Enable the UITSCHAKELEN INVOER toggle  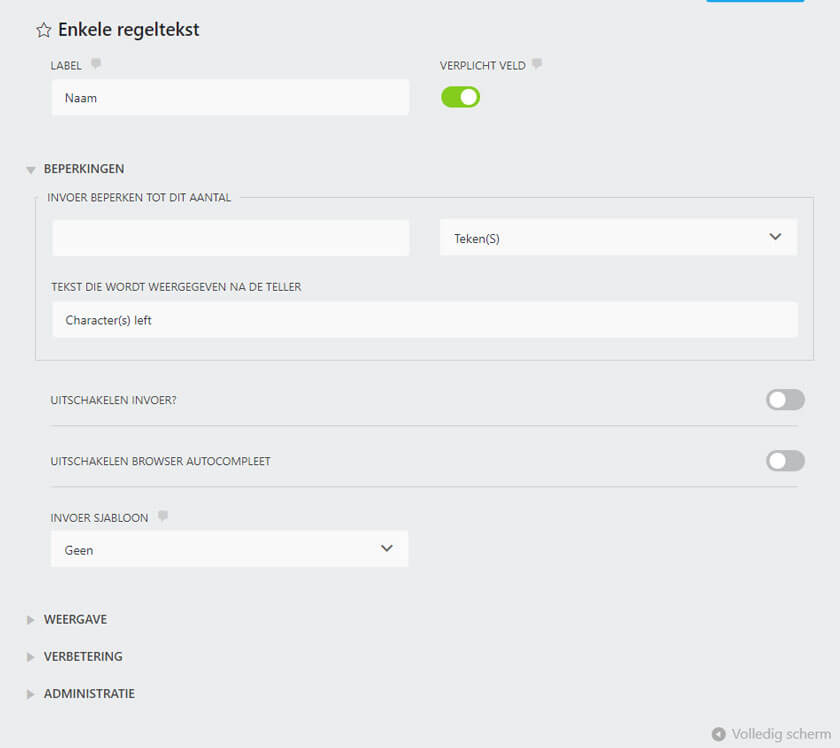[x=785, y=399]
